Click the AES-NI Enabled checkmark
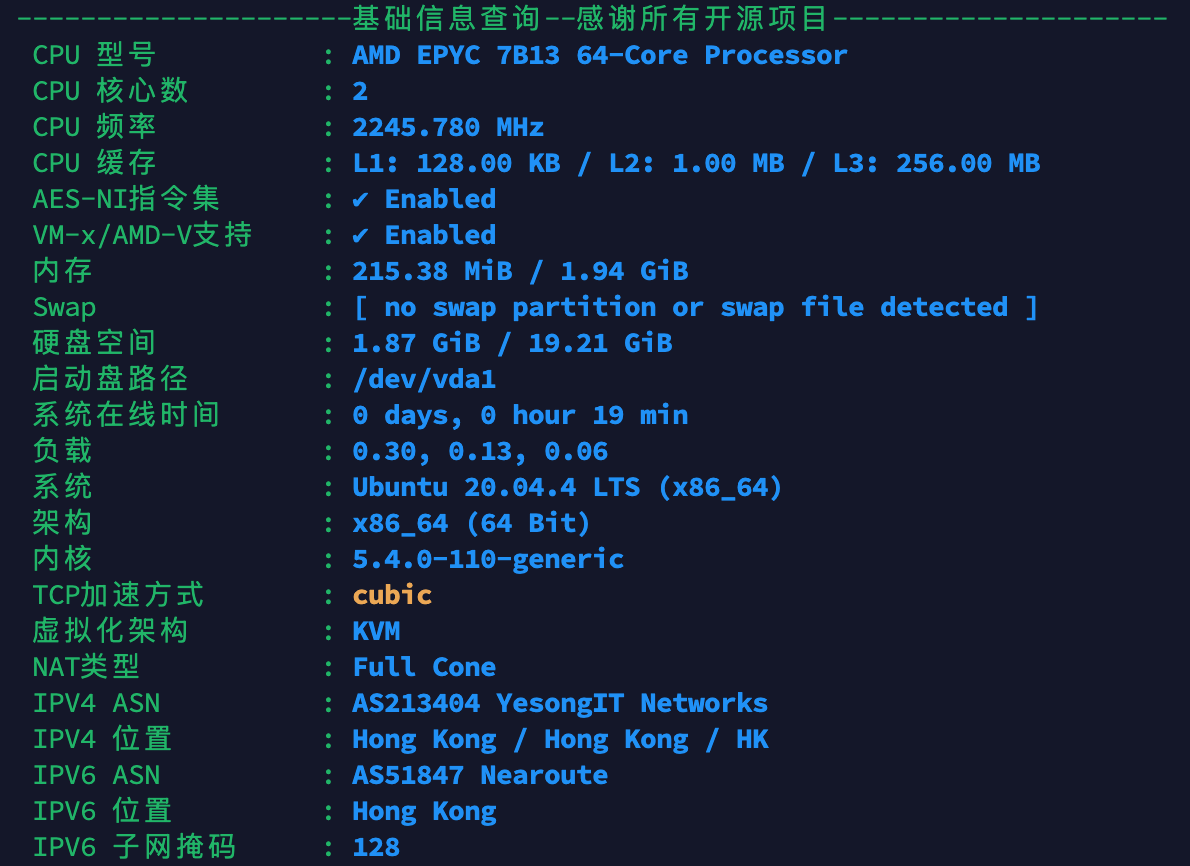 pyautogui.click(x=360, y=200)
